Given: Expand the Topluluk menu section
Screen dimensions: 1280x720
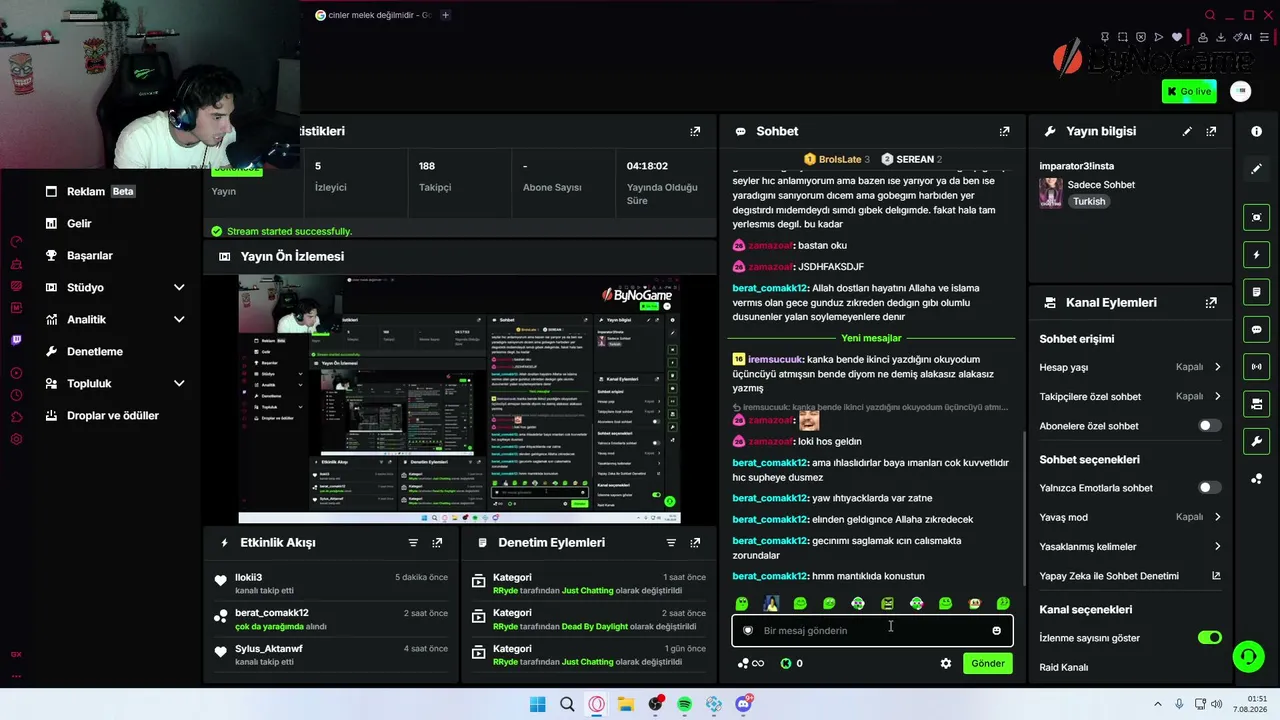Looking at the screenshot, I should point(115,383).
